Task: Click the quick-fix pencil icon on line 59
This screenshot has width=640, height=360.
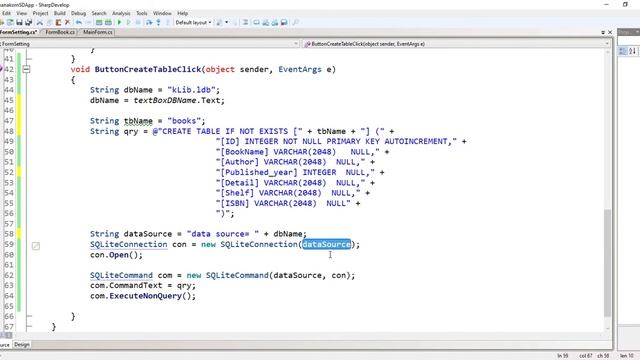Action: [x=36, y=246]
